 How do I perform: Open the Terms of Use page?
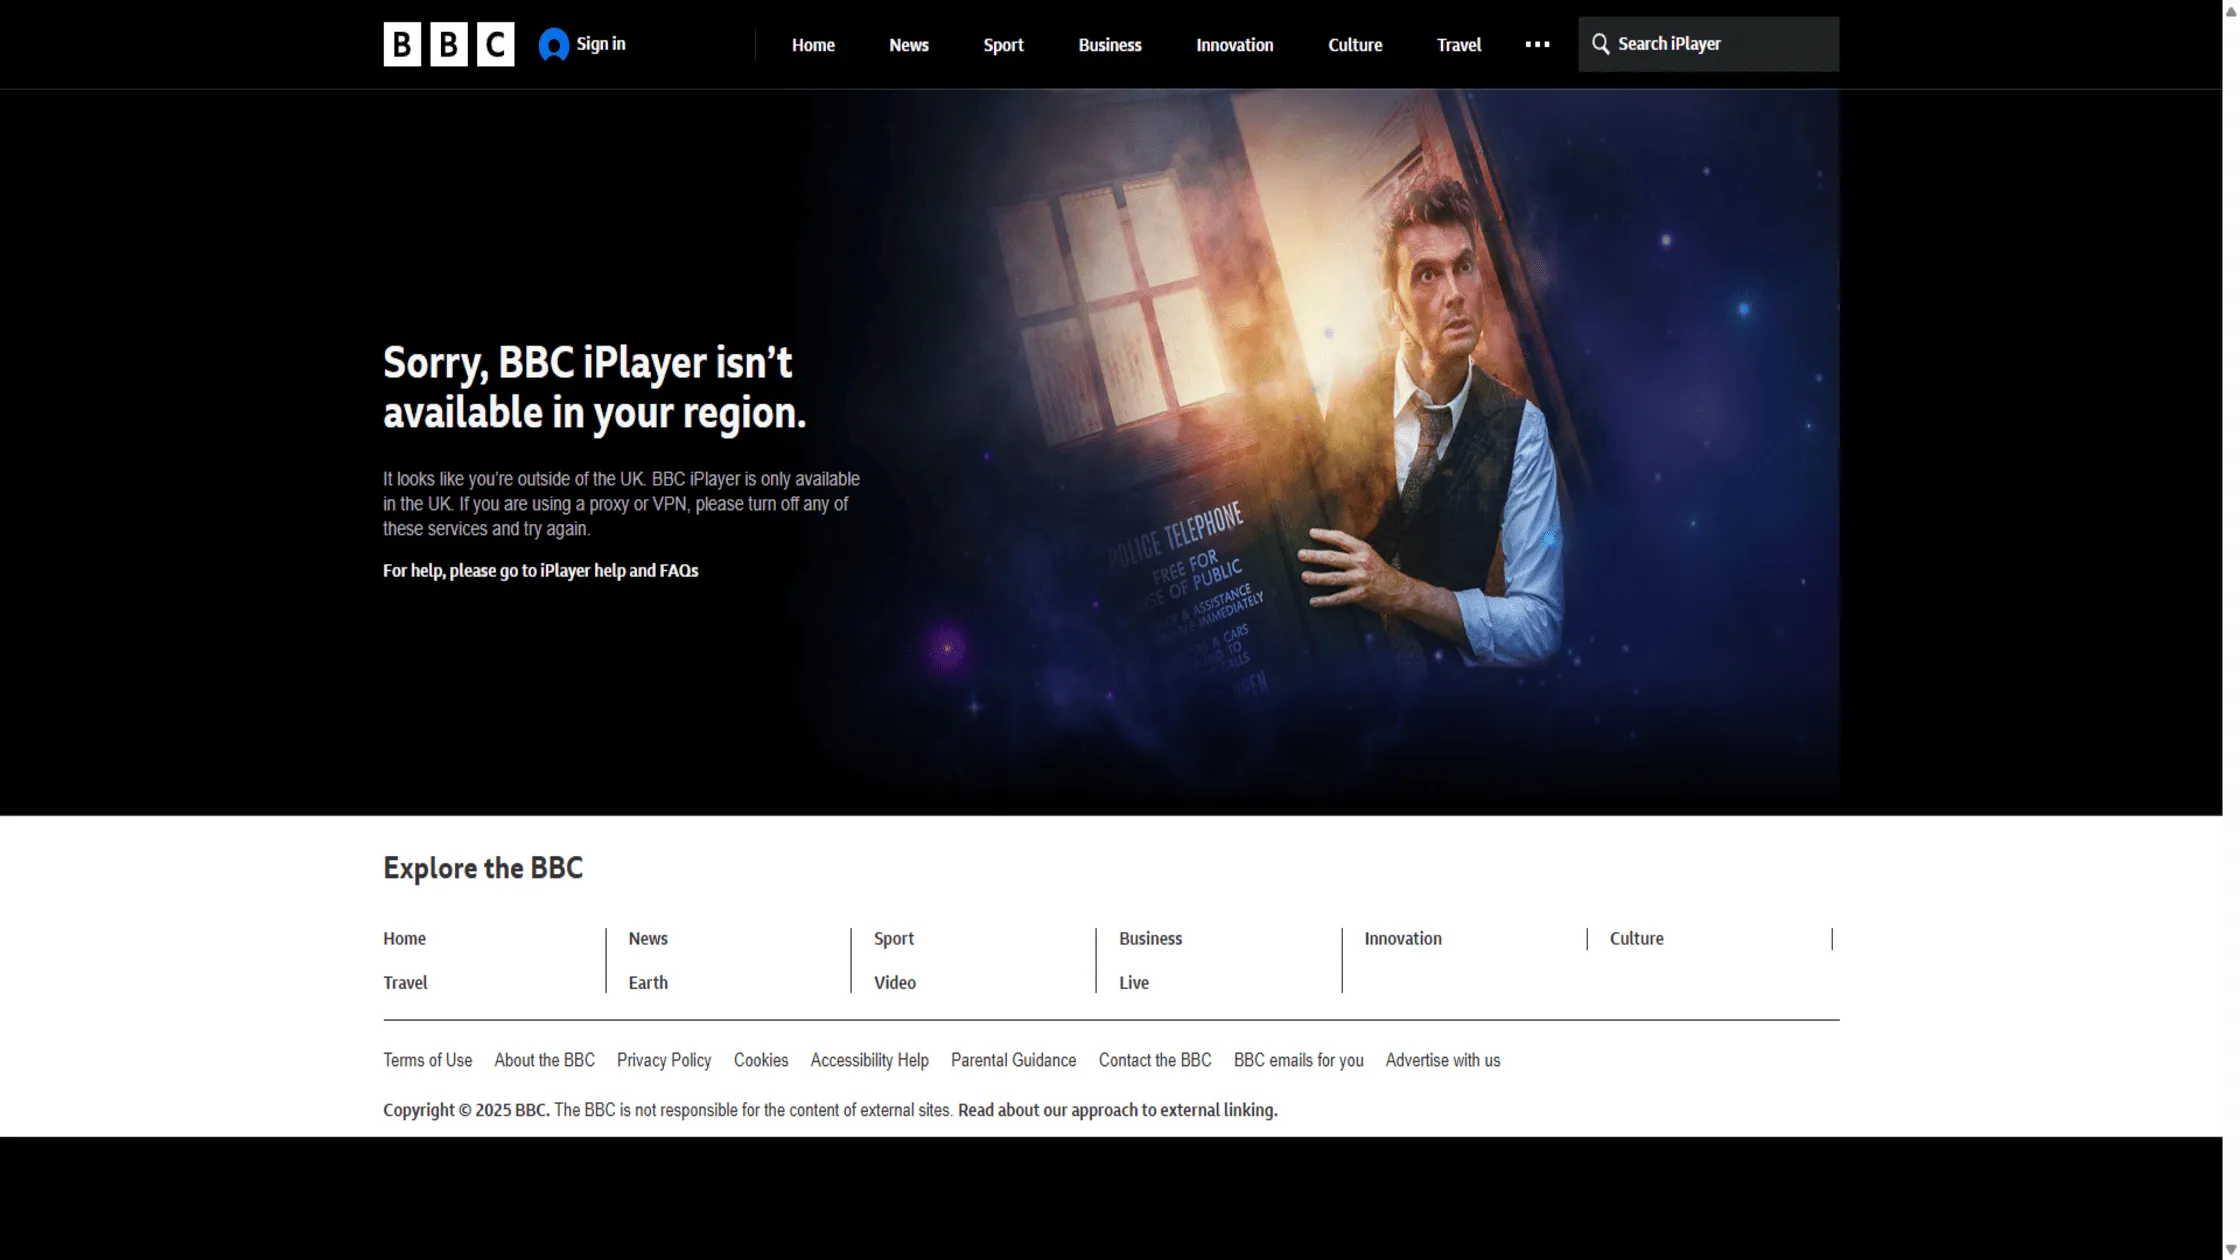pyautogui.click(x=427, y=1060)
